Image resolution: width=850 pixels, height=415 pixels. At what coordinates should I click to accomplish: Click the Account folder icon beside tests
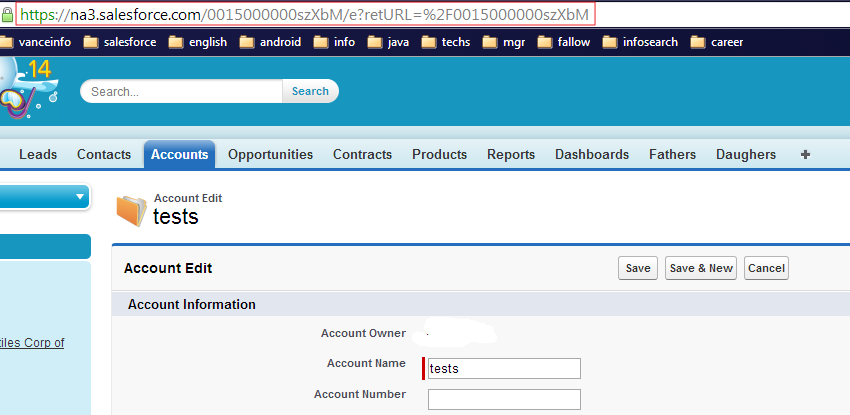pos(132,210)
